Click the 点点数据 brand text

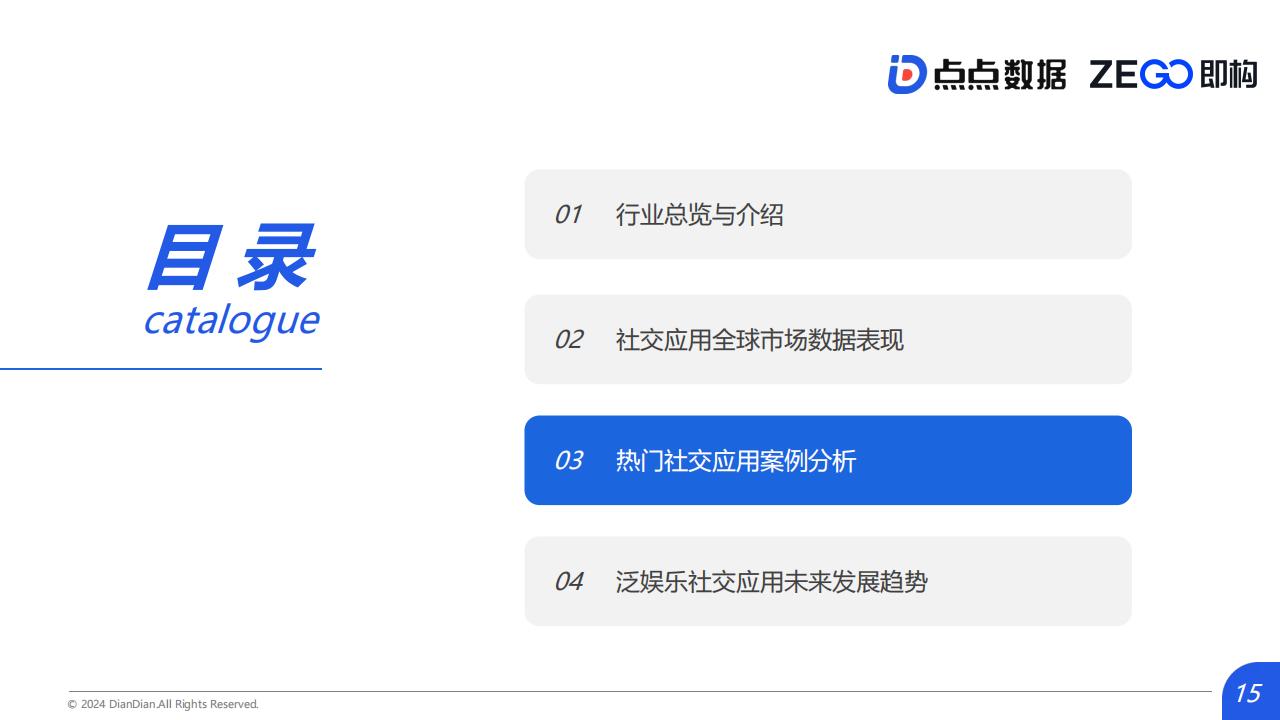(999, 75)
